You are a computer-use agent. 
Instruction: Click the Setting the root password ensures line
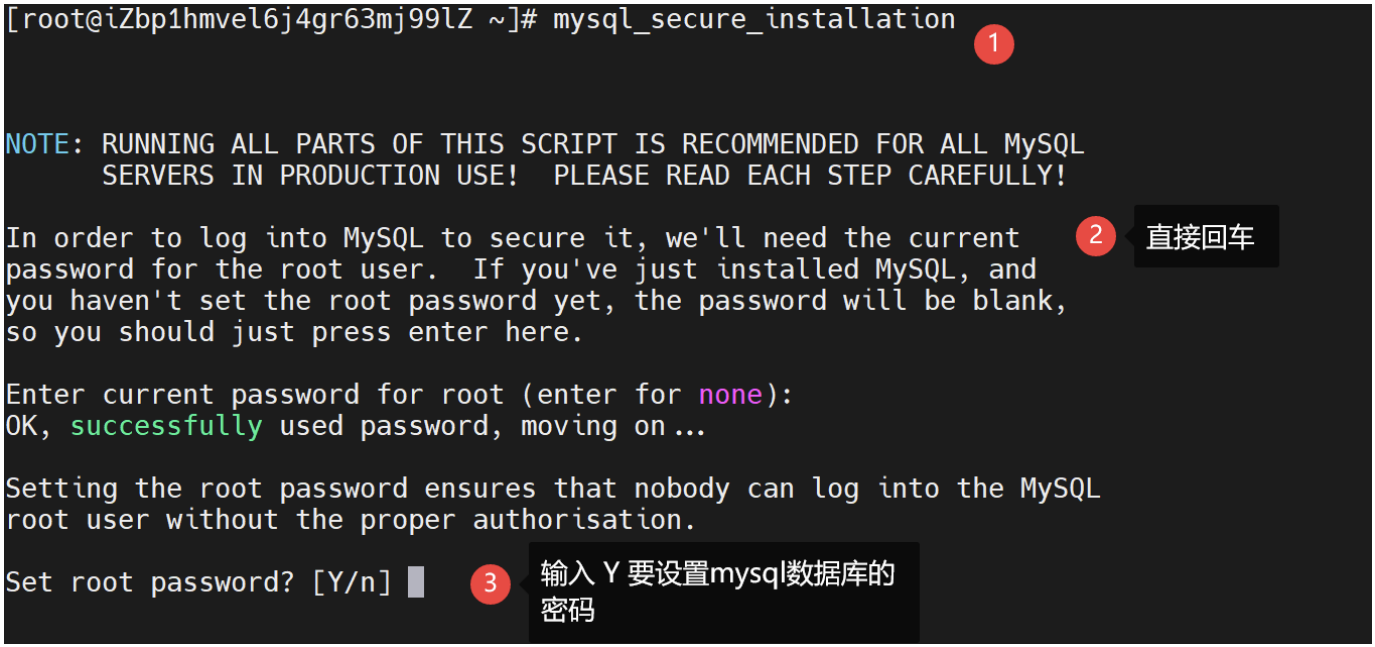pos(552,489)
